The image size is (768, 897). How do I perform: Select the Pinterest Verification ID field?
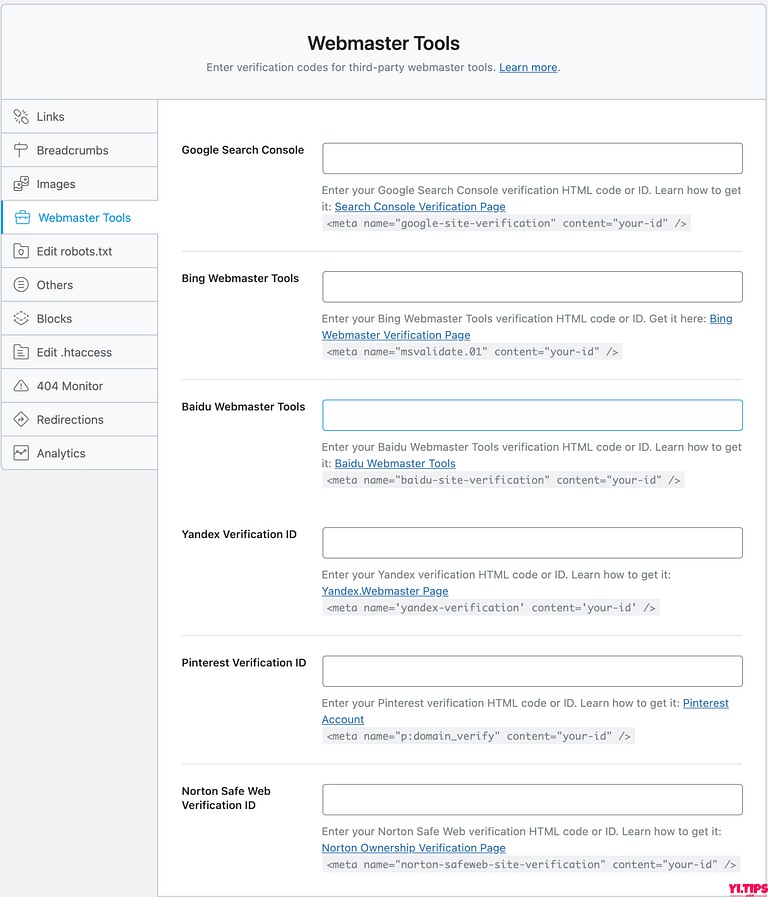(532, 671)
